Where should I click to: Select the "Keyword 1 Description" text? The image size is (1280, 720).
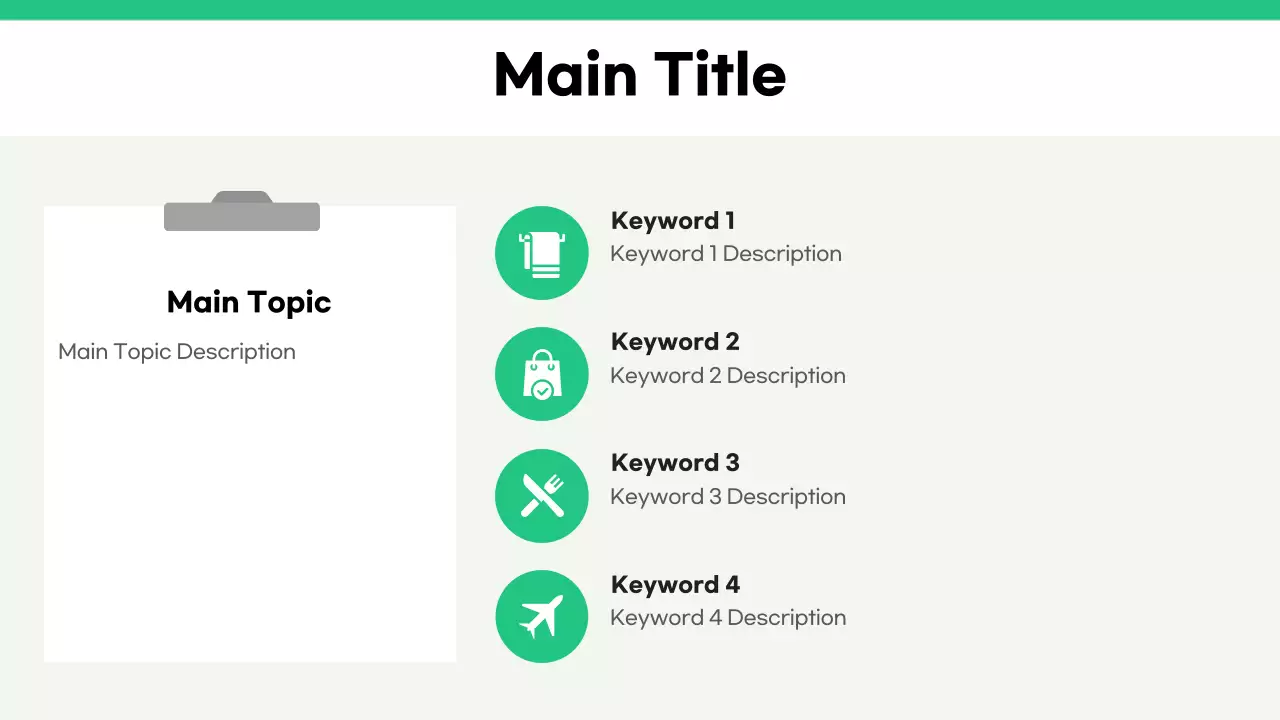(x=726, y=254)
